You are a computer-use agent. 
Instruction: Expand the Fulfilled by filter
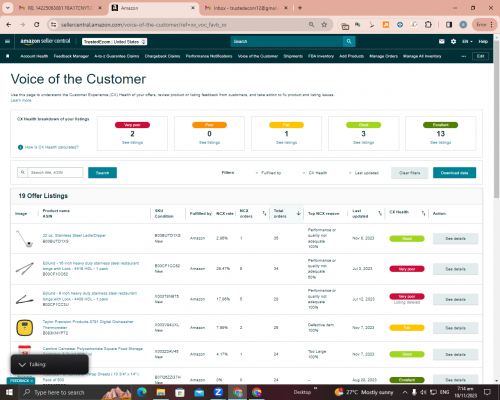click(268, 173)
